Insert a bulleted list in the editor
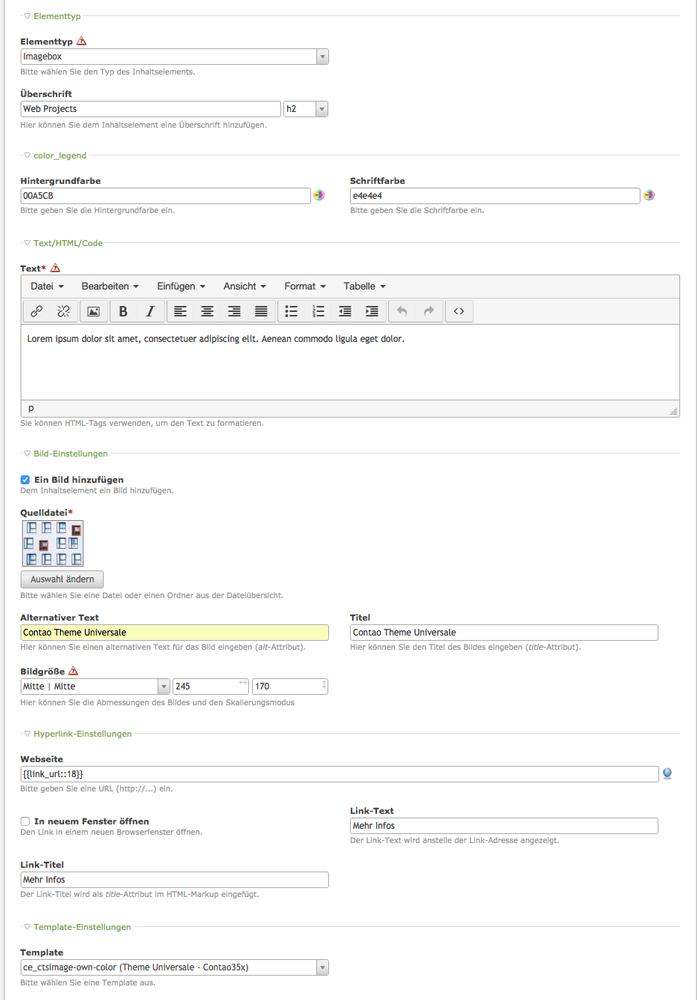This screenshot has height=1000, width=697. click(291, 311)
